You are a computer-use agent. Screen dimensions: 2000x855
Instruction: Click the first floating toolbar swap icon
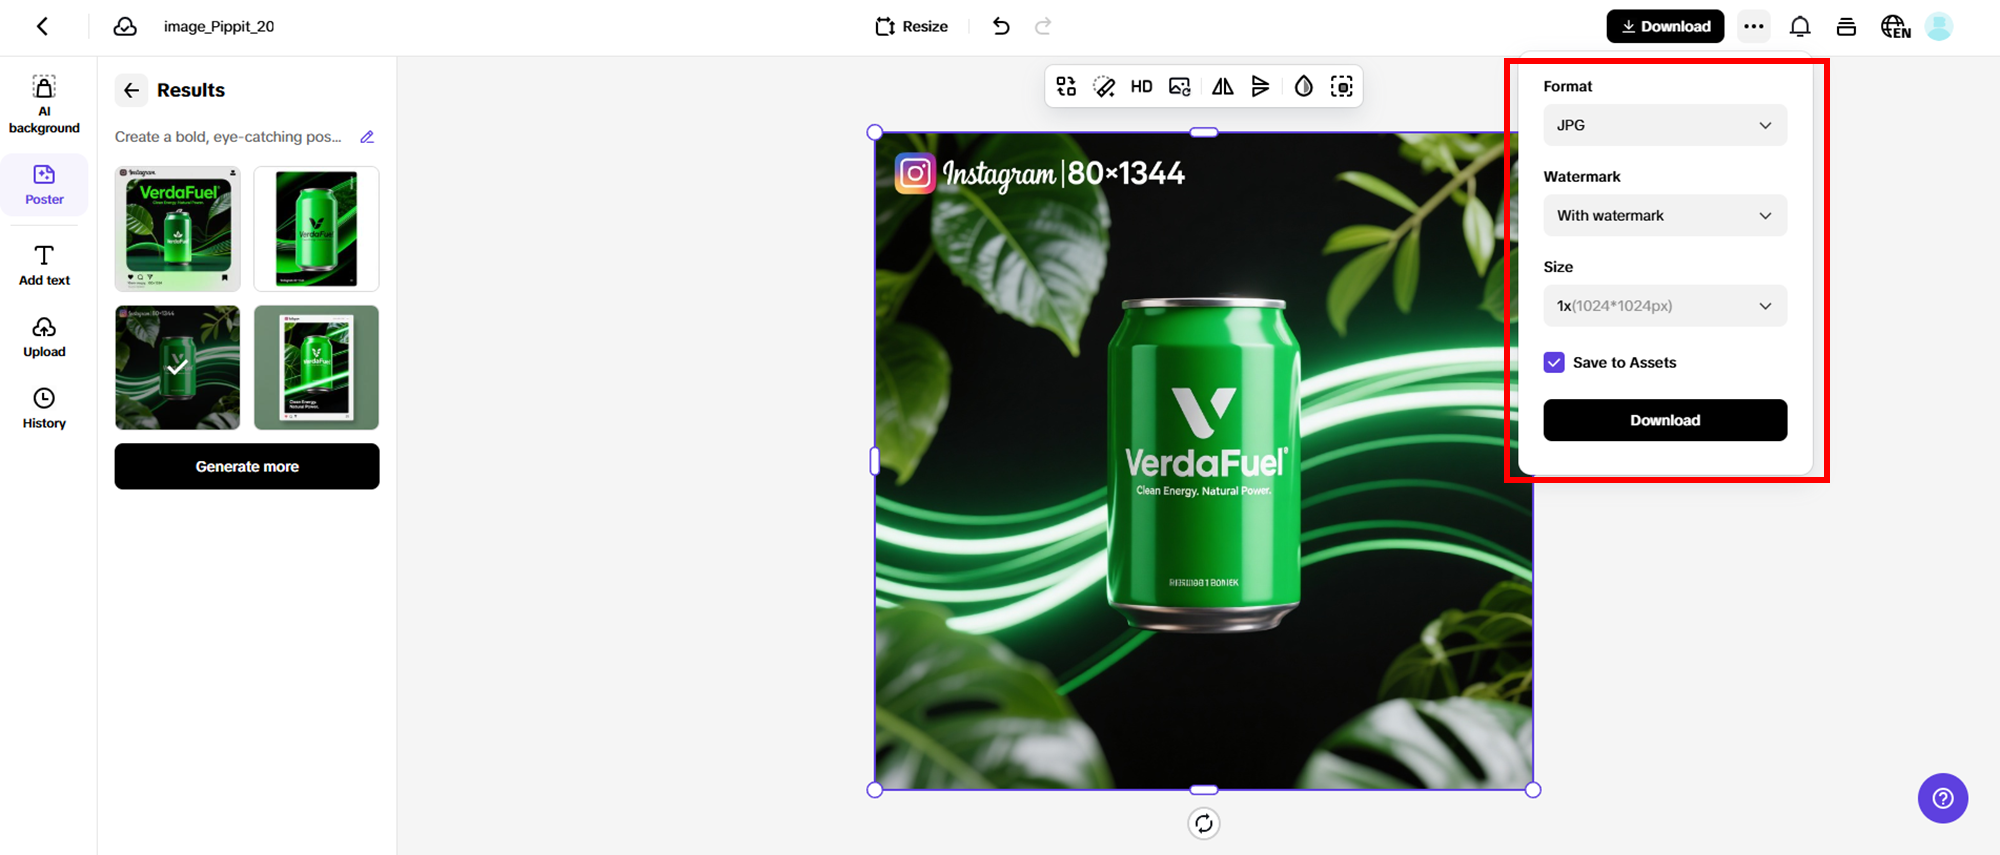click(1066, 87)
